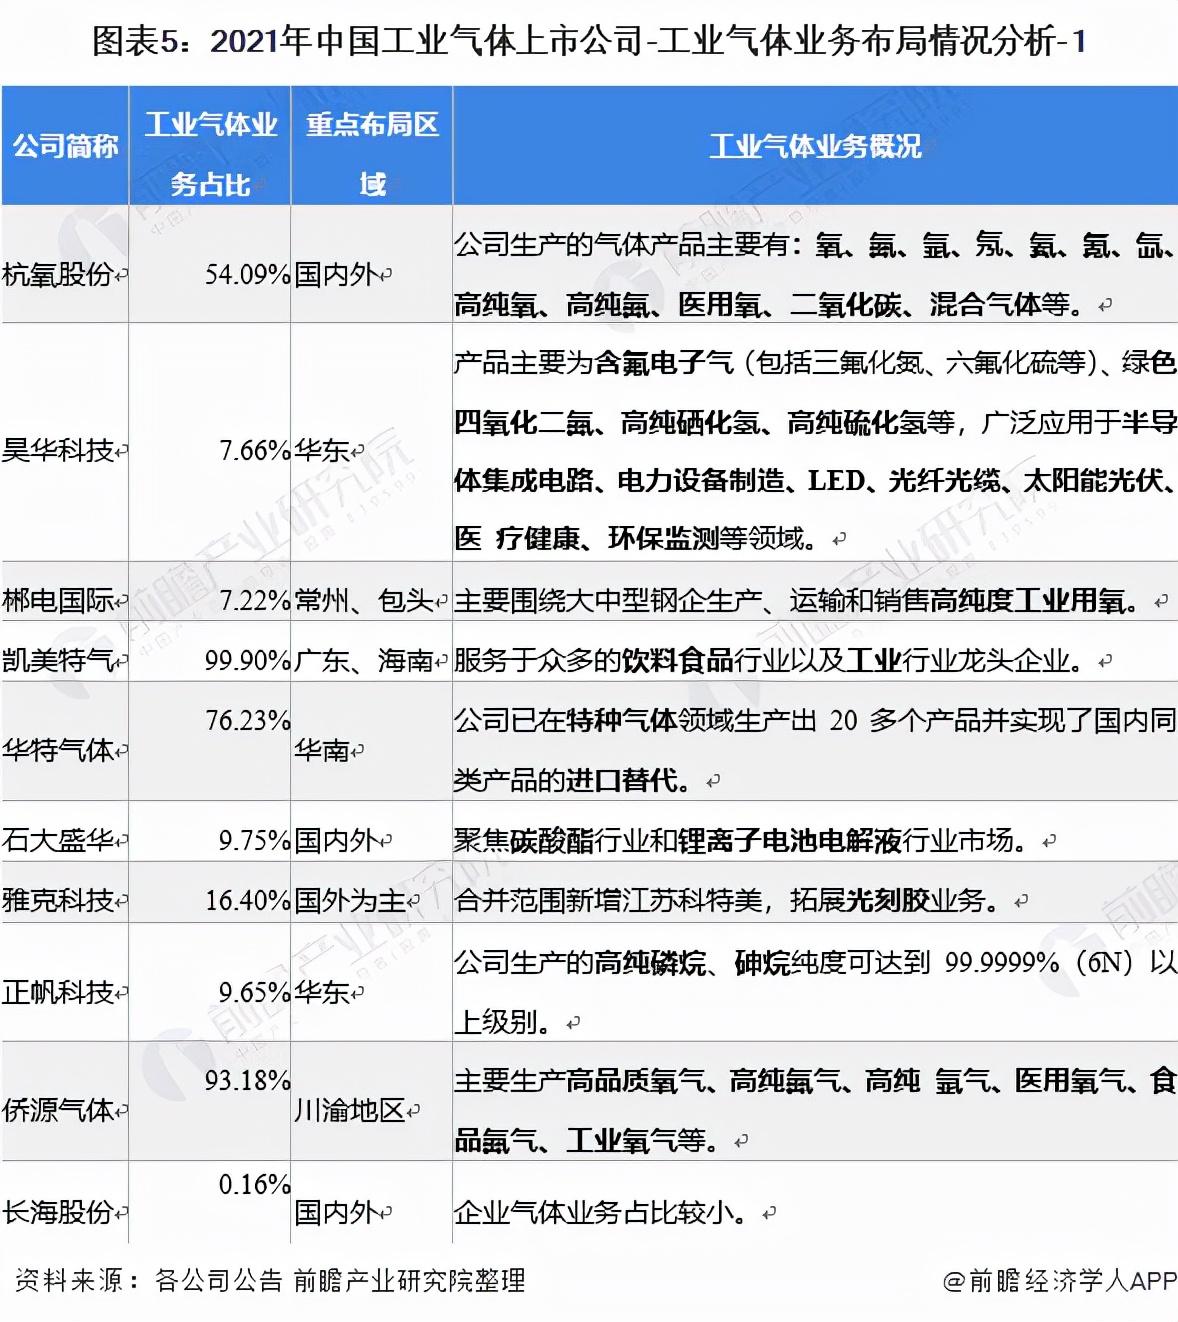
Task: Click the 侨源气体 high-quality oxygen description
Action: pyautogui.click(x=814, y=1110)
